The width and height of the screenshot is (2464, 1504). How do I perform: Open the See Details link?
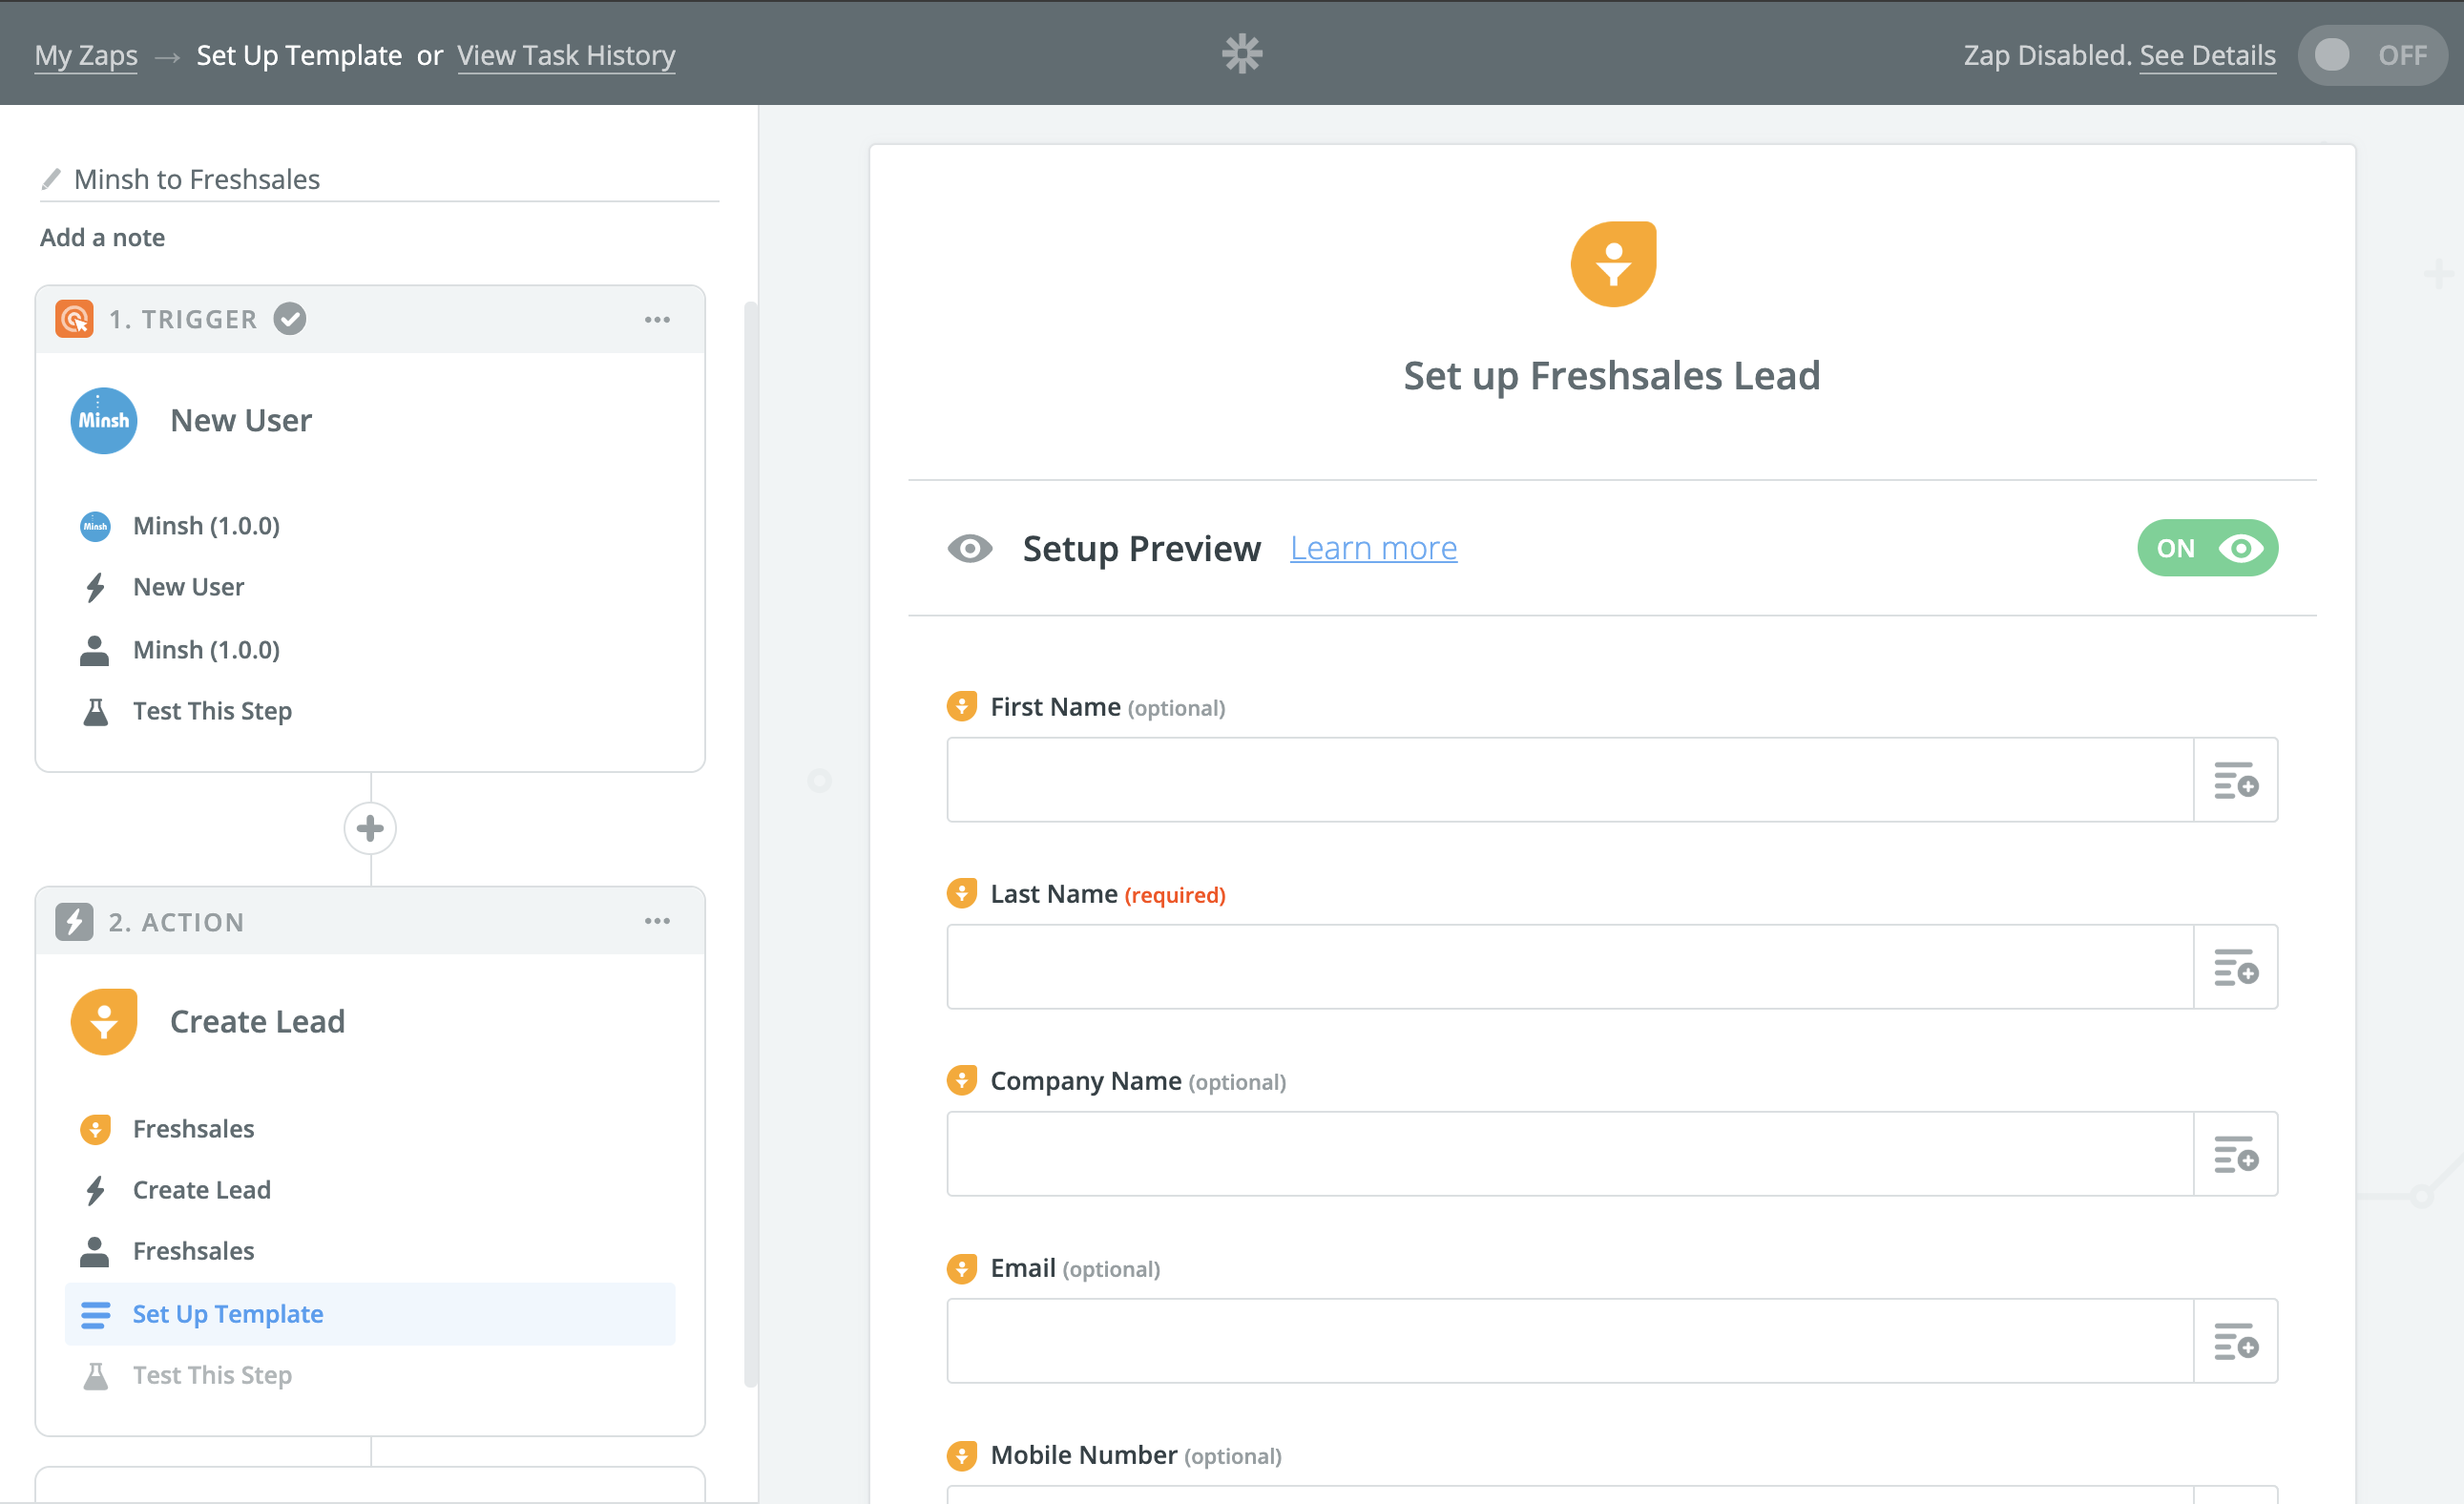click(x=2207, y=55)
